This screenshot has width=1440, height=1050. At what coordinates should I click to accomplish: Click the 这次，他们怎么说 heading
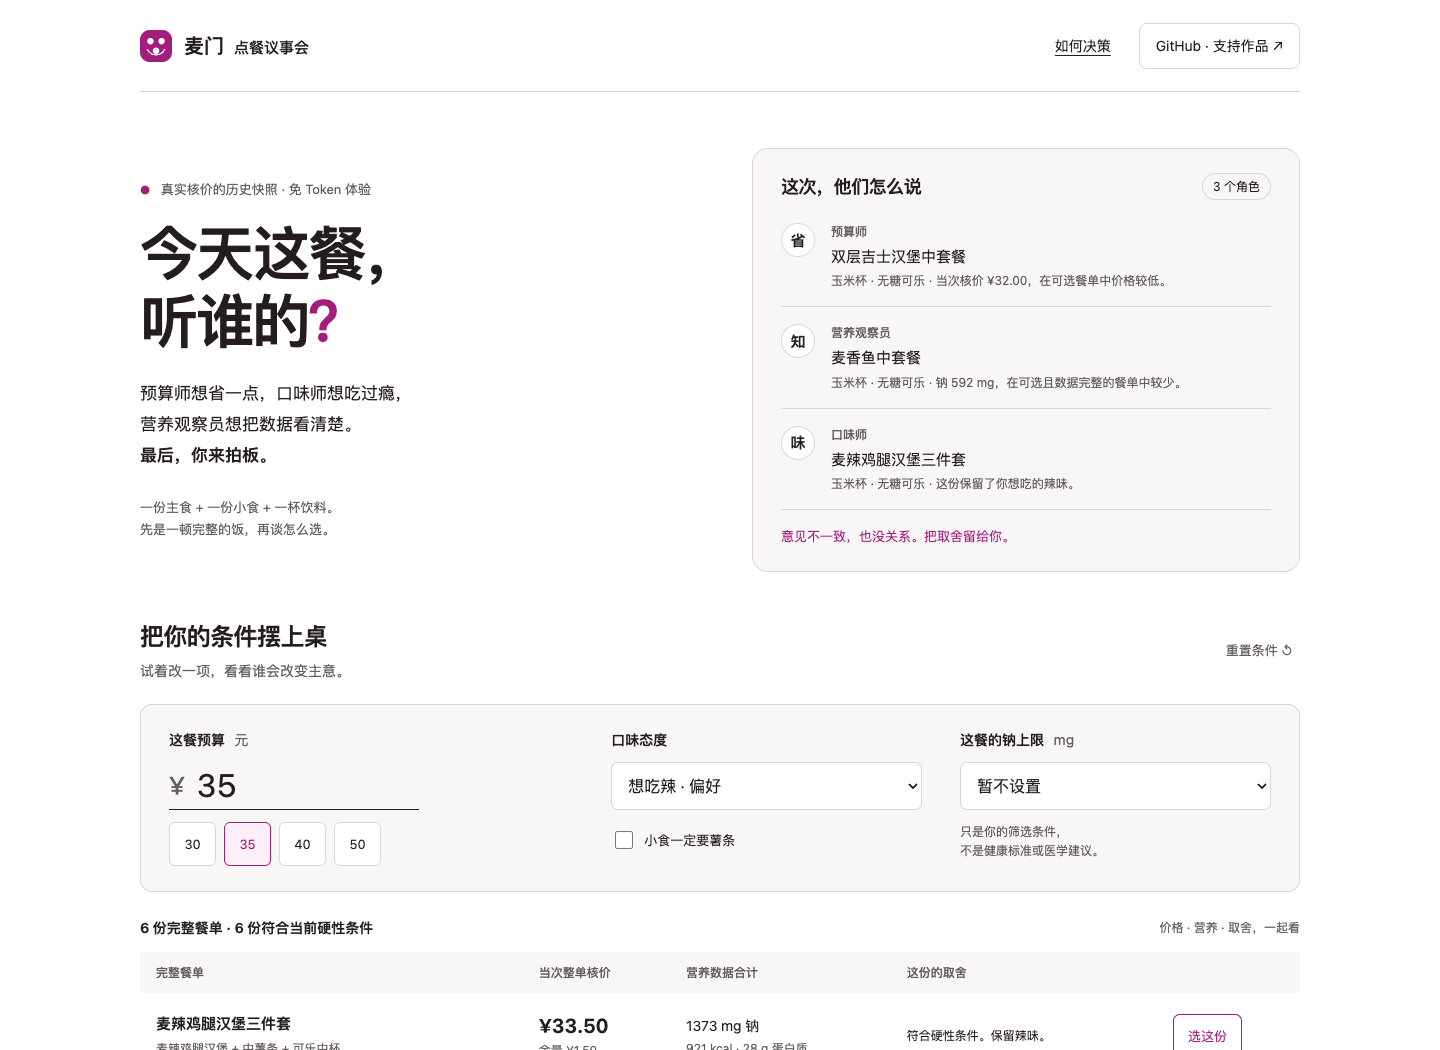[x=851, y=187]
